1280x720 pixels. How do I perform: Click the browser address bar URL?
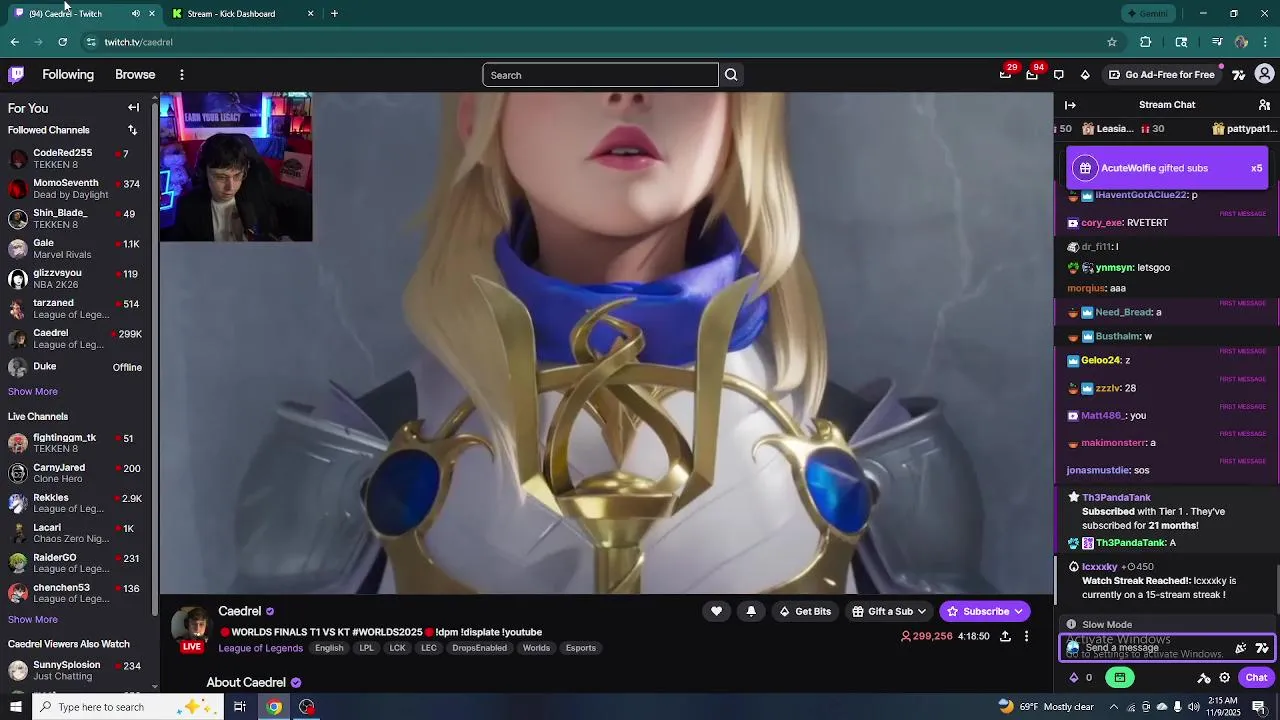pos(139,42)
